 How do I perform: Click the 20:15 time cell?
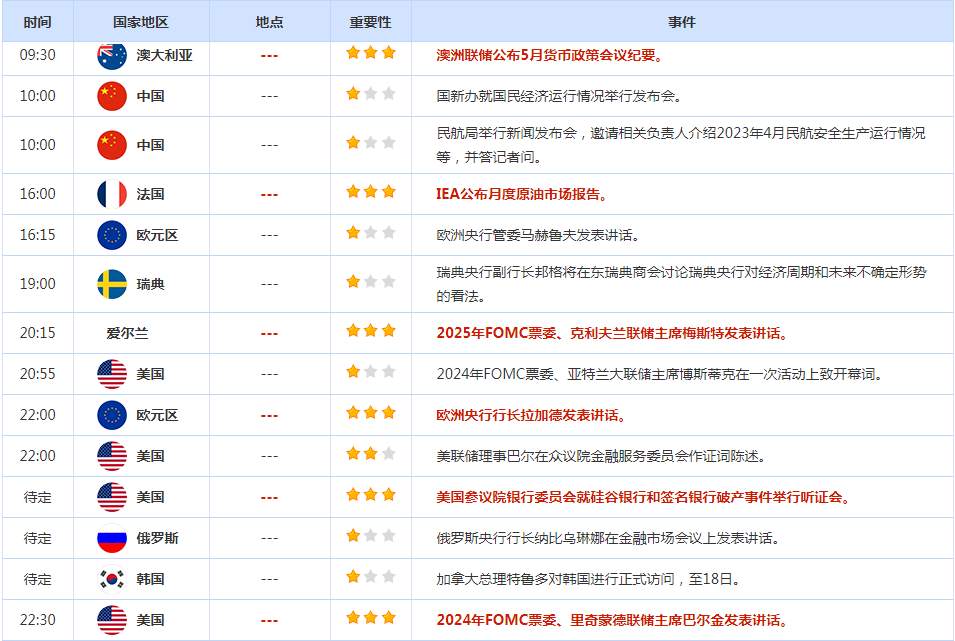tap(37, 333)
